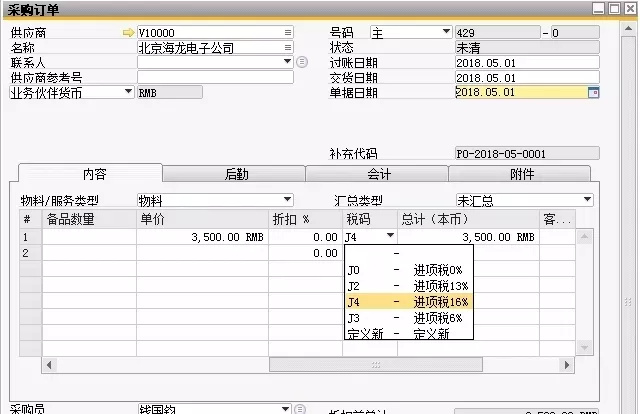Open the 附件 tab

522,174
